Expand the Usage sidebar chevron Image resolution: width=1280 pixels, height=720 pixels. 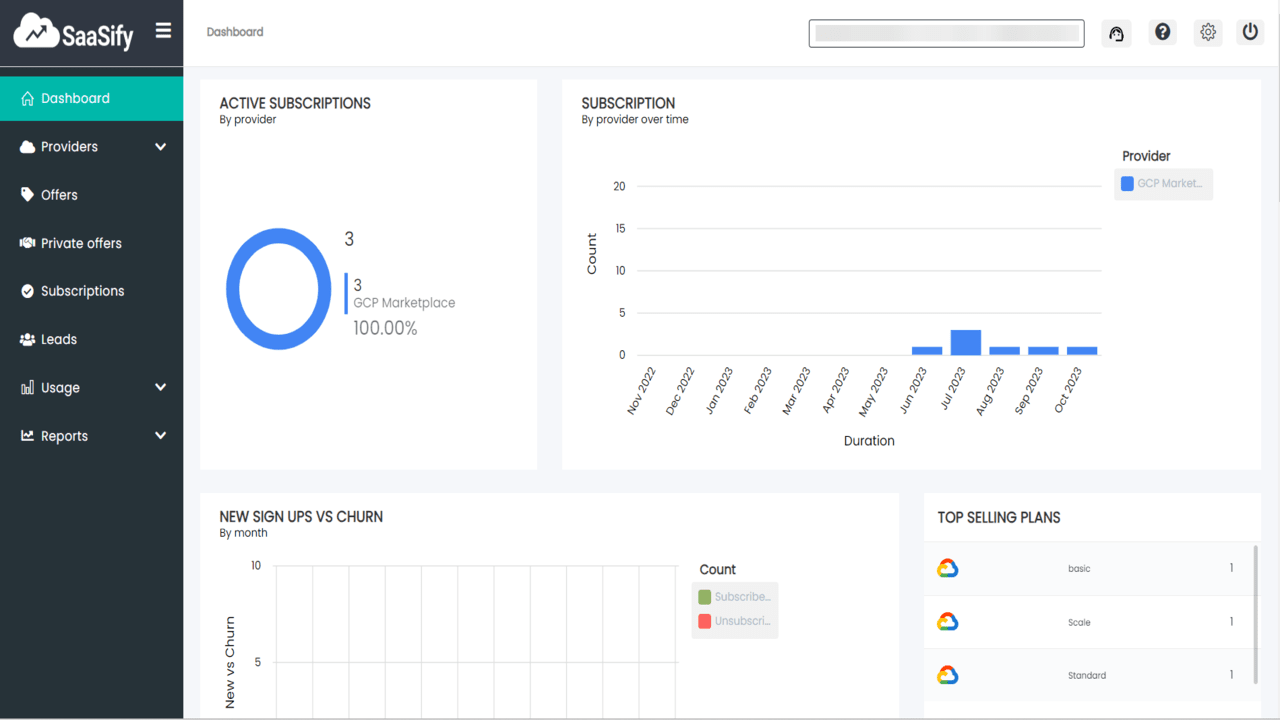point(161,388)
